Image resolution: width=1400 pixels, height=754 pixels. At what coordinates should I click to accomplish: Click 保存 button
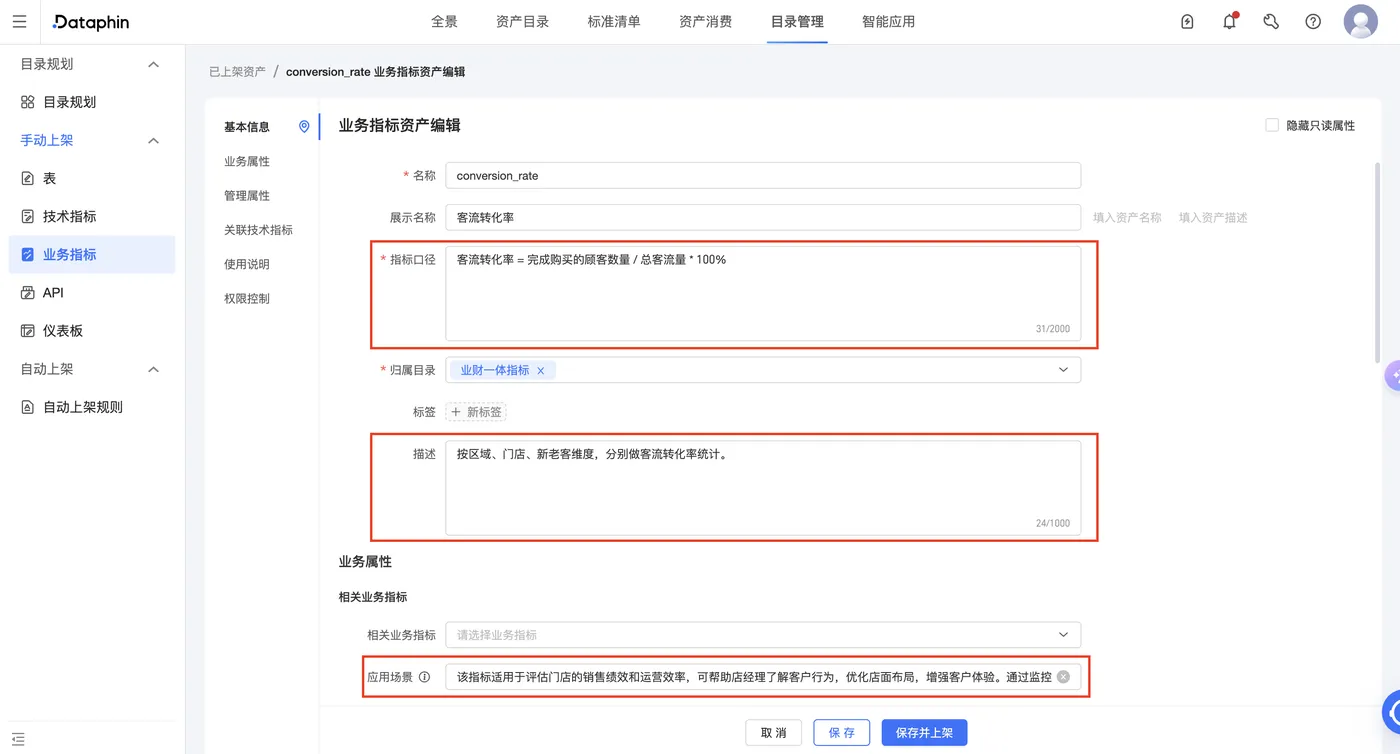(x=842, y=733)
